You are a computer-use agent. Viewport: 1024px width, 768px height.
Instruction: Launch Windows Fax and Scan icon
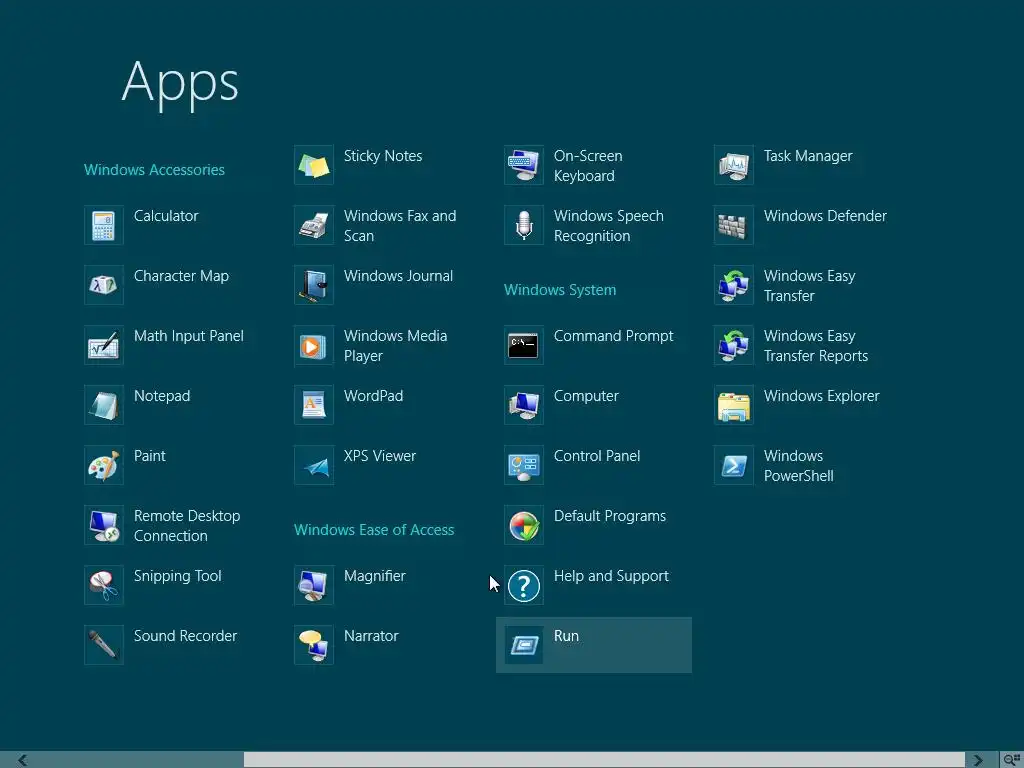tap(314, 225)
